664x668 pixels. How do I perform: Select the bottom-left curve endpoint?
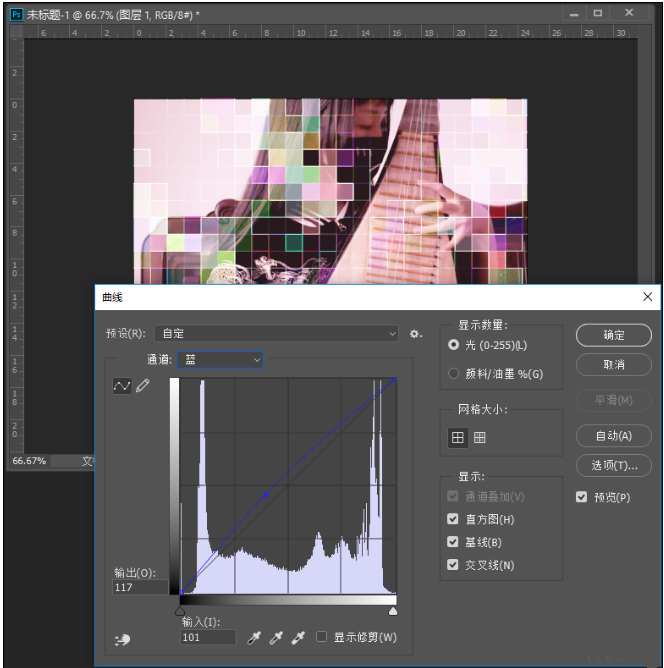pos(182,592)
